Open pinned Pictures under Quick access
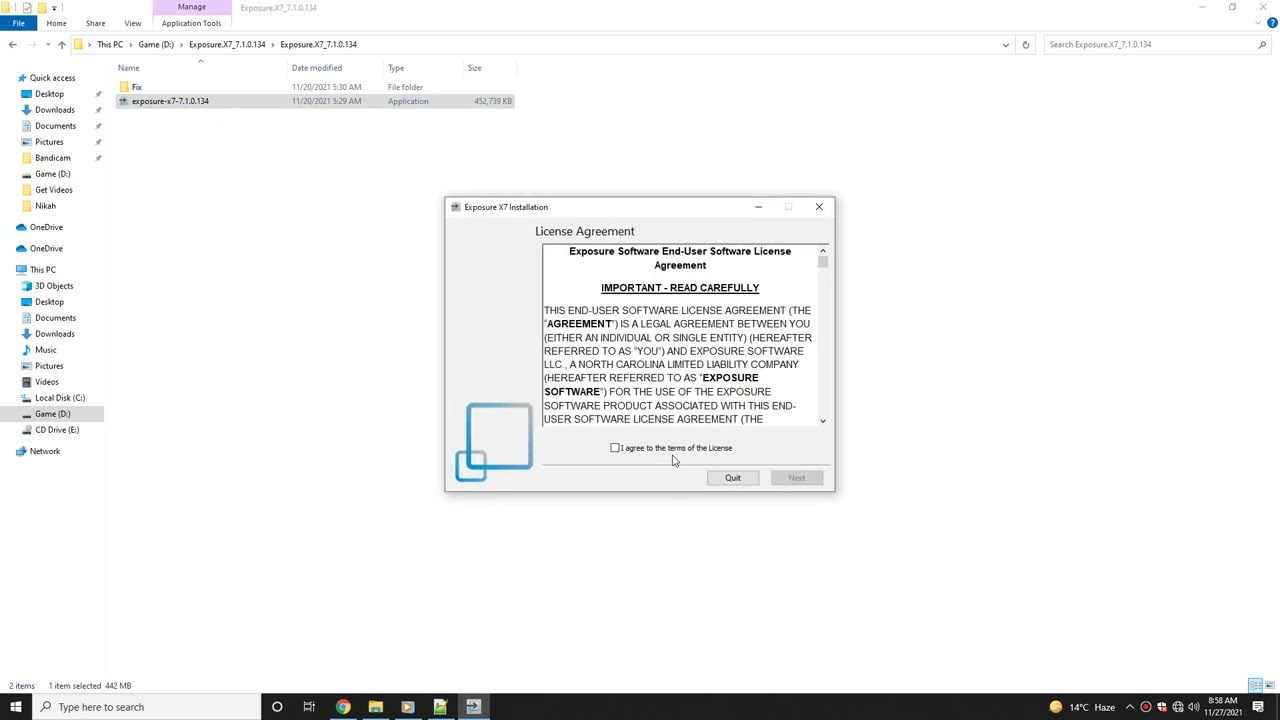Screen dimensions: 1280x720 [x=49, y=142]
